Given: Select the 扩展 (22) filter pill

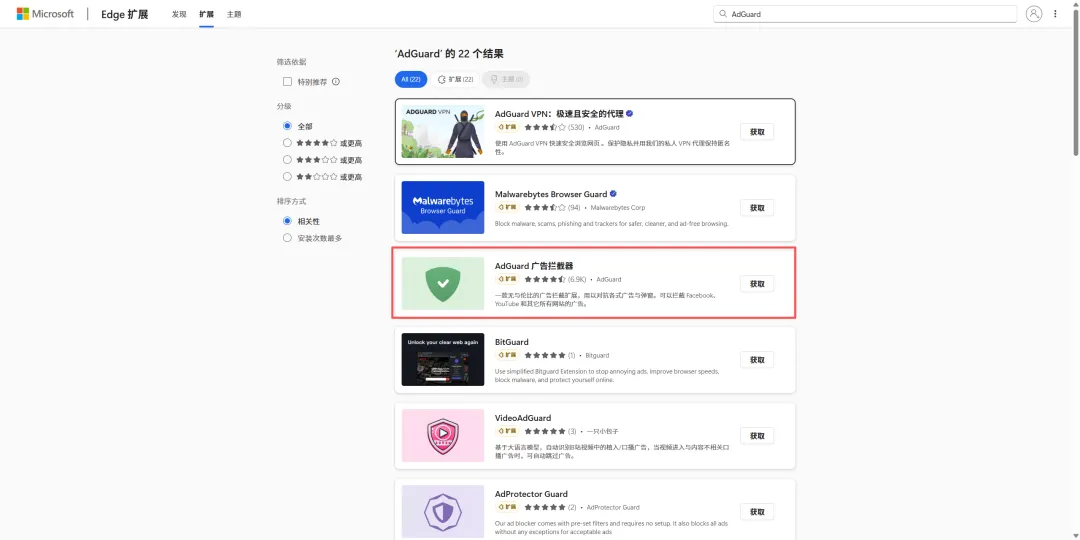Looking at the screenshot, I should click(455, 79).
